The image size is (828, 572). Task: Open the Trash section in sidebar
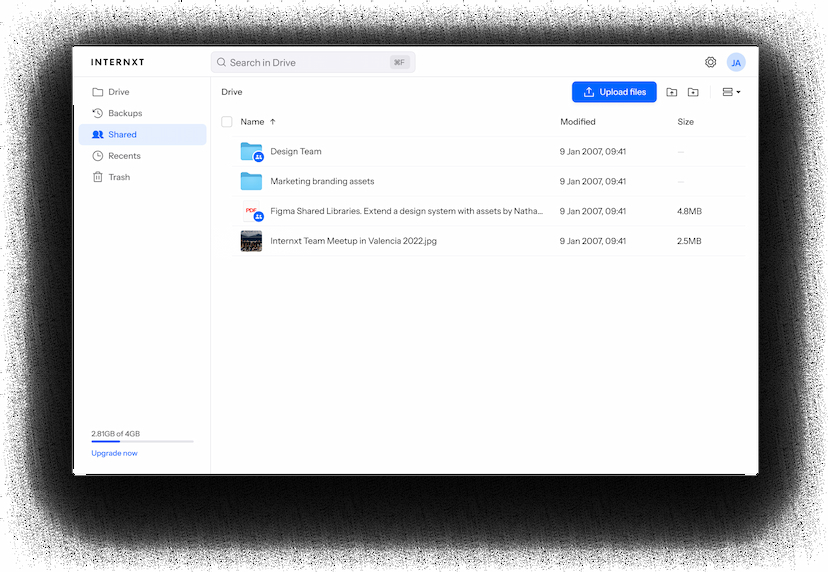pyautogui.click(x=119, y=177)
